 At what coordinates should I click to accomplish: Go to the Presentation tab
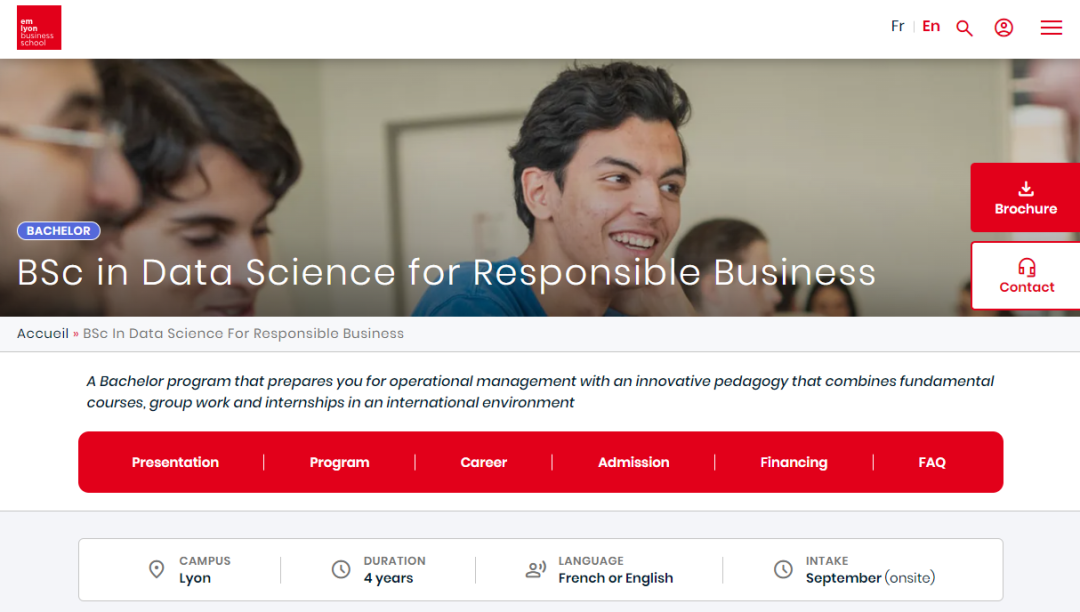[x=175, y=462]
